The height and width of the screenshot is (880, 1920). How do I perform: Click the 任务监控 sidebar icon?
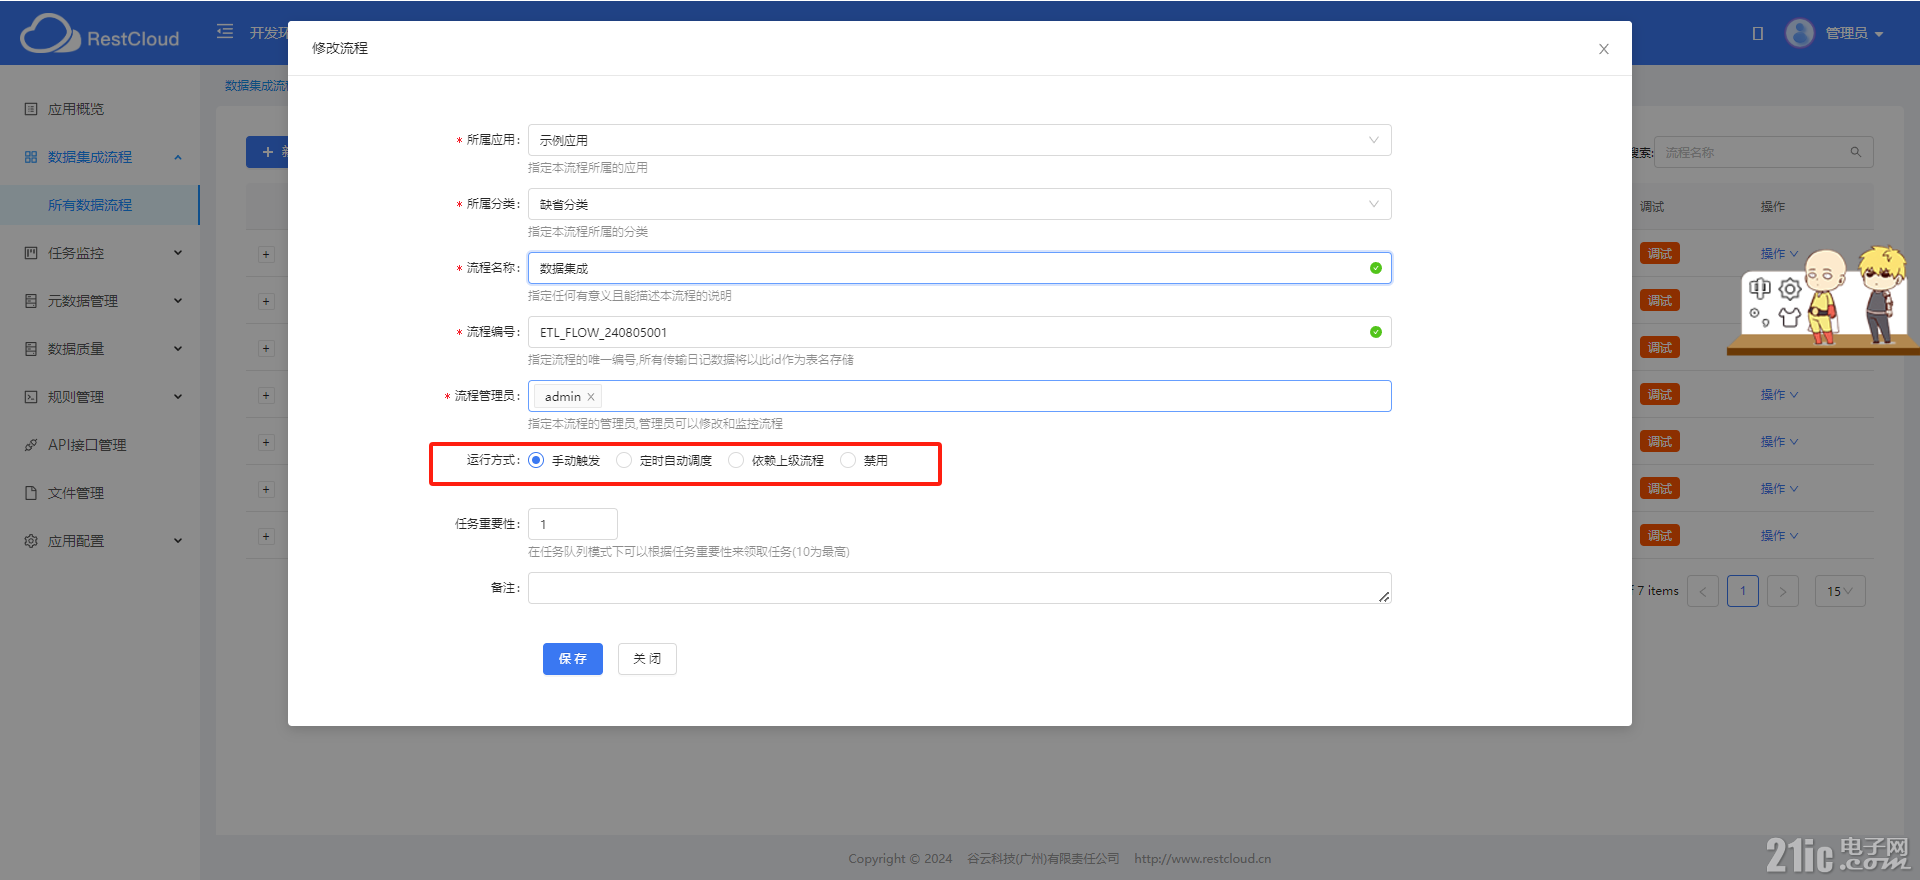31,253
